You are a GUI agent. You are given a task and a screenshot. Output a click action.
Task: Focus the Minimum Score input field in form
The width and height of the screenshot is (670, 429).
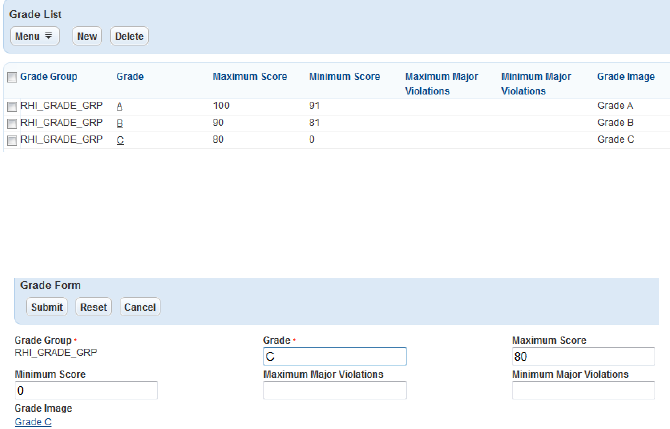[86, 390]
